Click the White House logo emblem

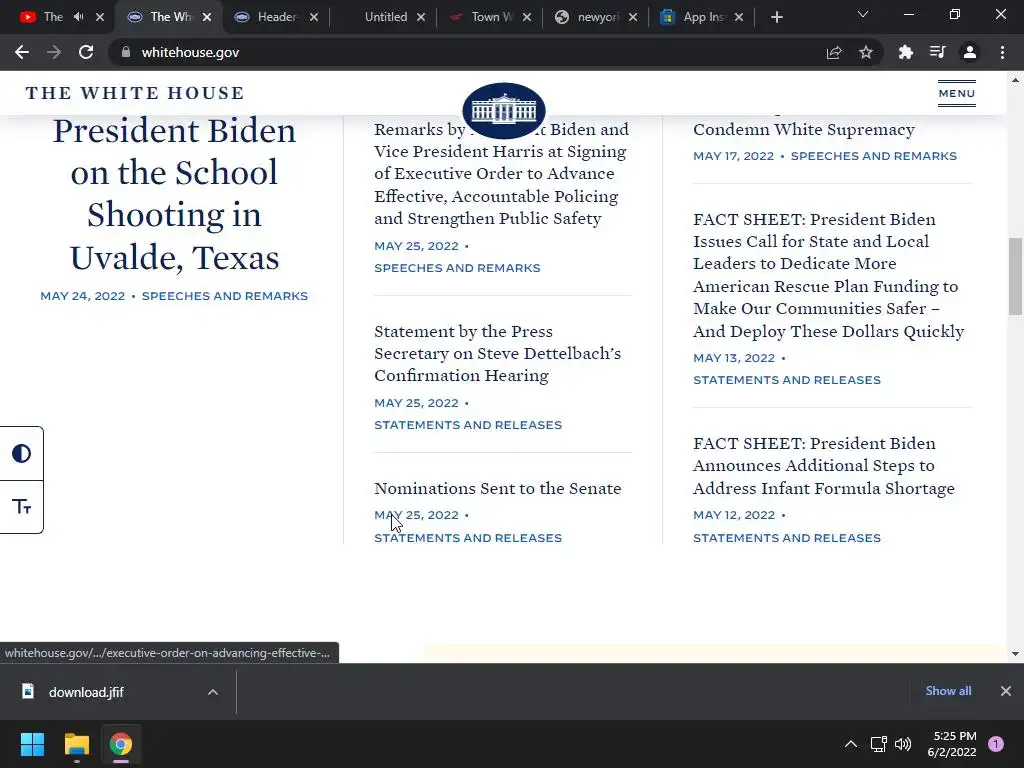[x=504, y=110]
